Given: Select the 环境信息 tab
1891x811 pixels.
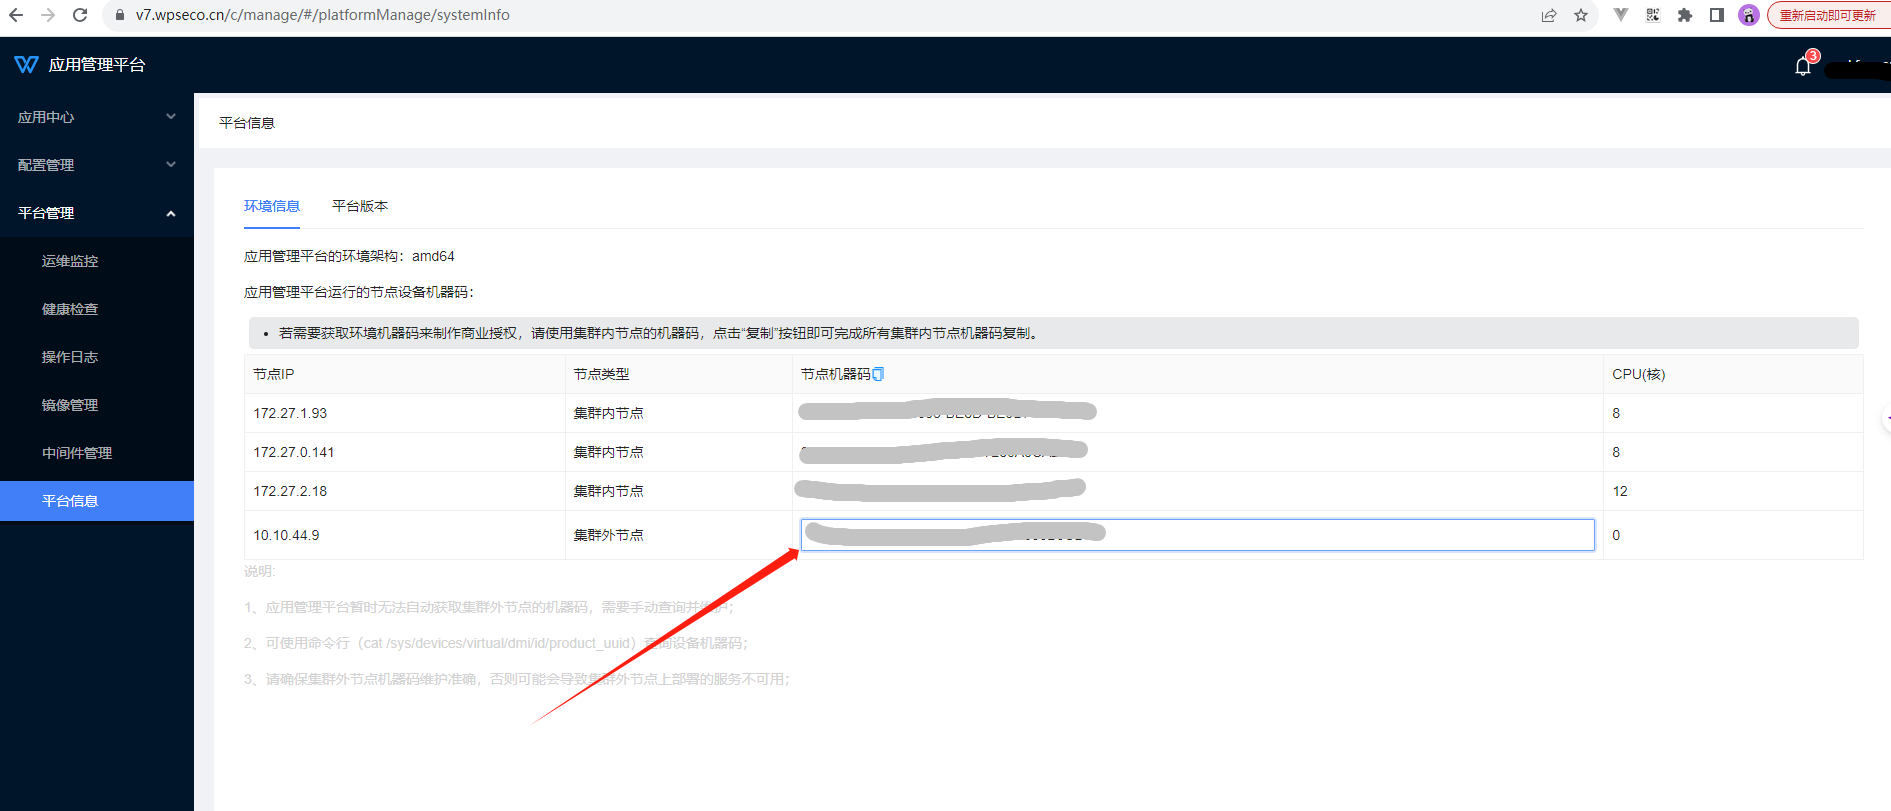Looking at the screenshot, I should [272, 206].
